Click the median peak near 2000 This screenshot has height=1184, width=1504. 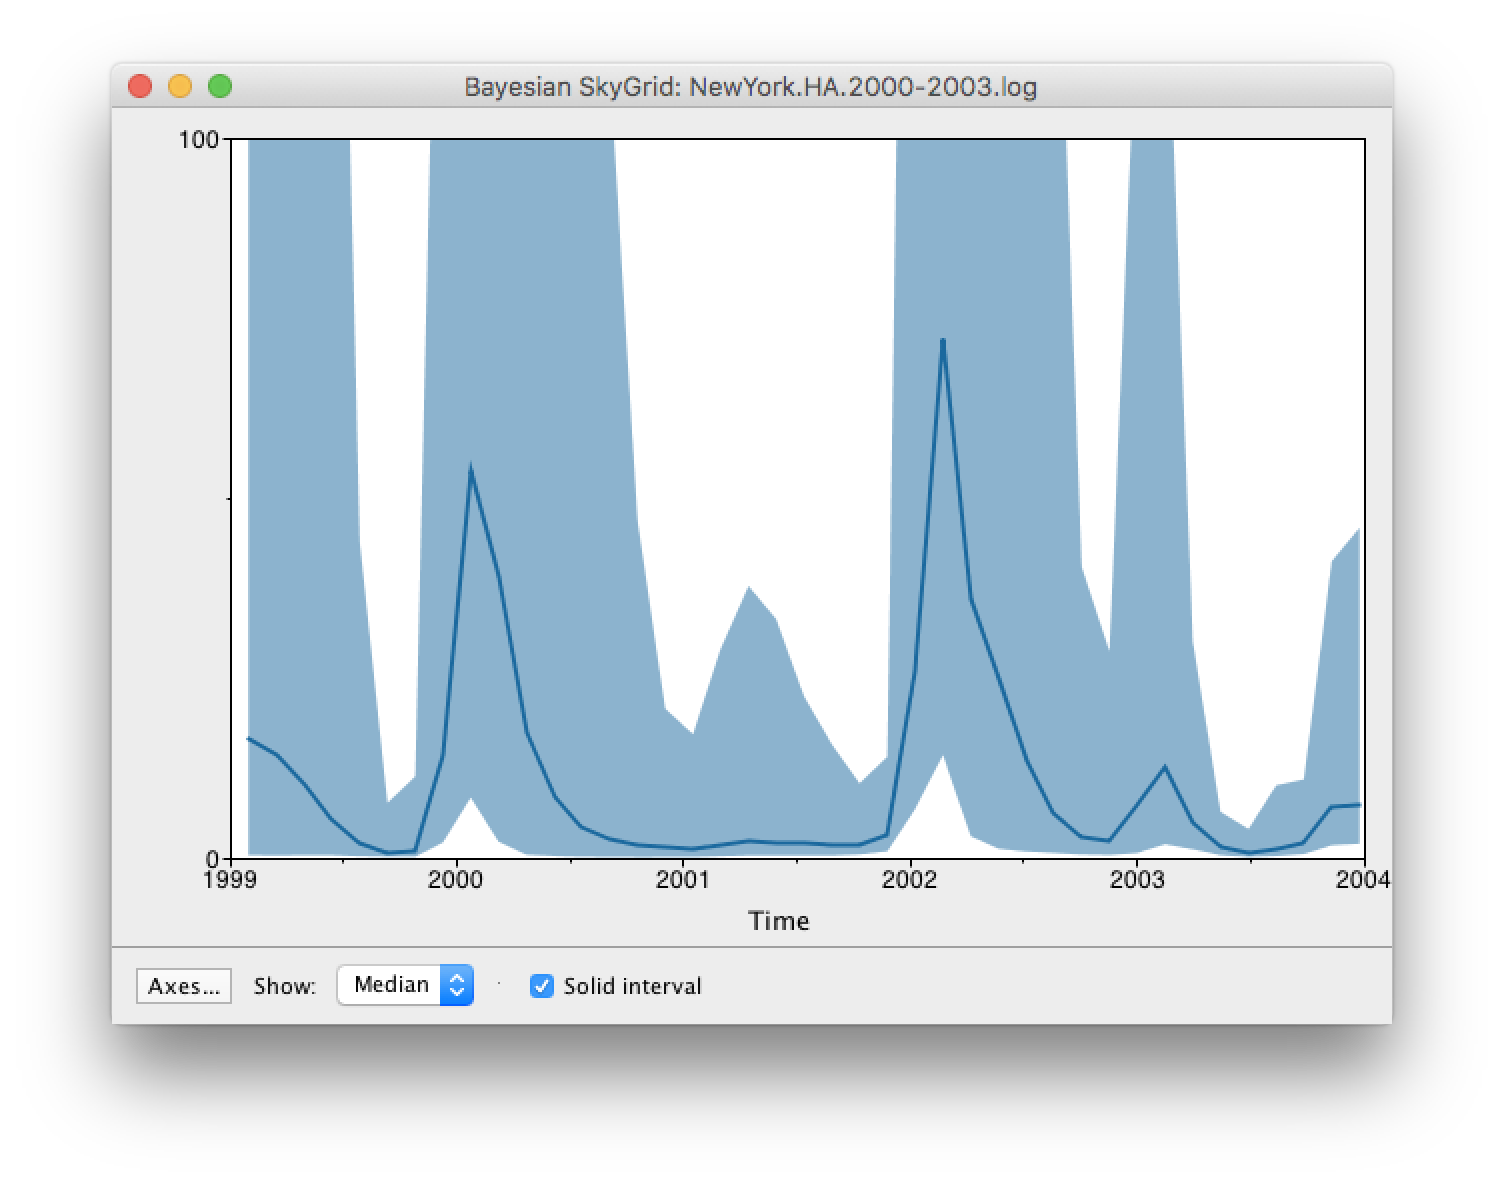tap(470, 468)
